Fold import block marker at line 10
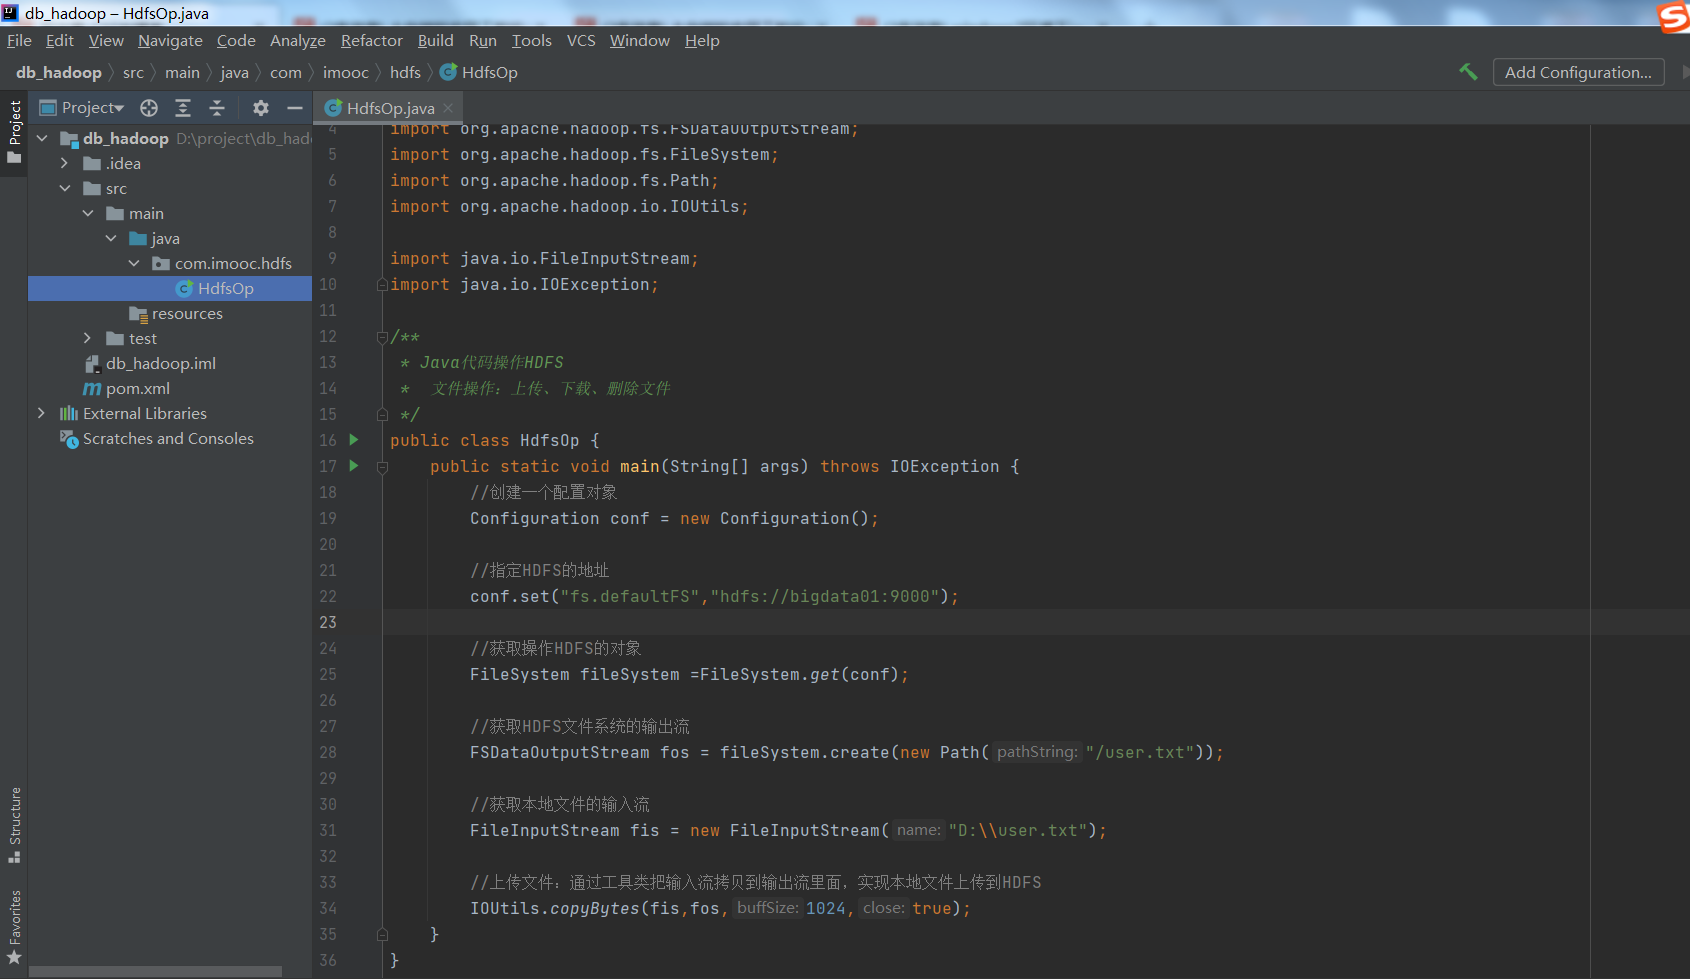1690x979 pixels. [382, 285]
